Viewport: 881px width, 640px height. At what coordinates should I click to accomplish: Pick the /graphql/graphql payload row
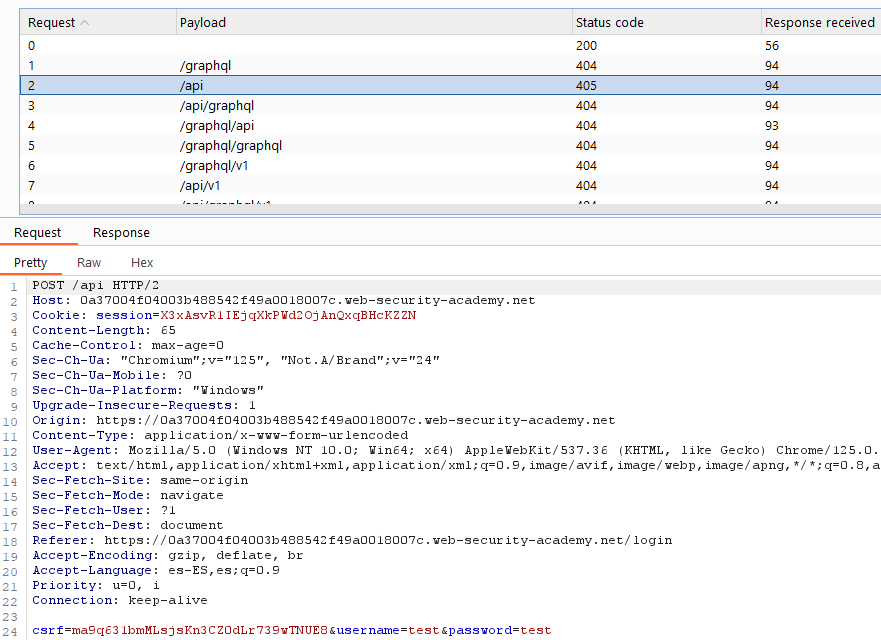(450, 146)
